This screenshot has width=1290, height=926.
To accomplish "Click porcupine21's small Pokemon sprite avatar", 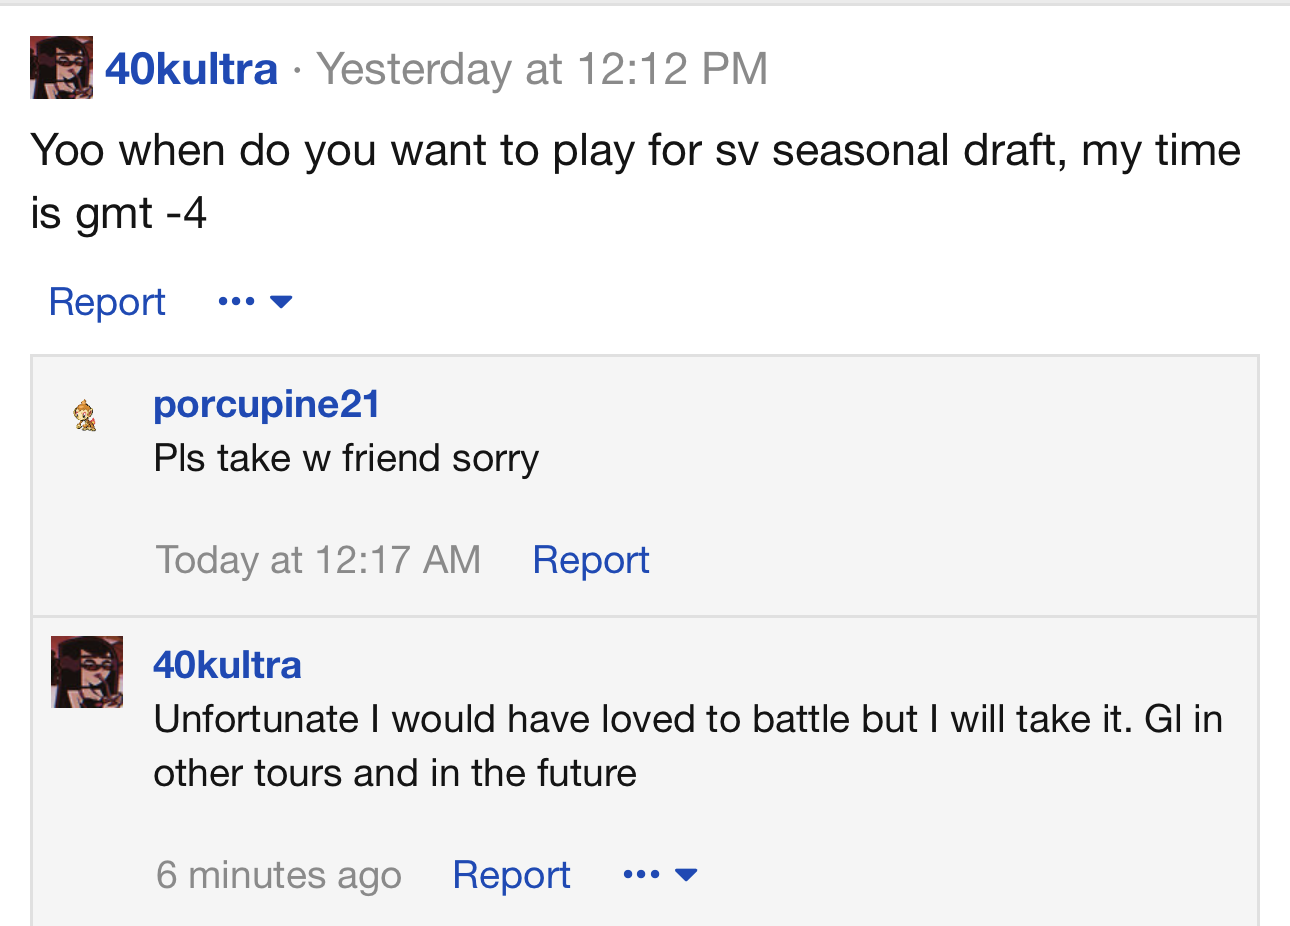I will [86, 414].
